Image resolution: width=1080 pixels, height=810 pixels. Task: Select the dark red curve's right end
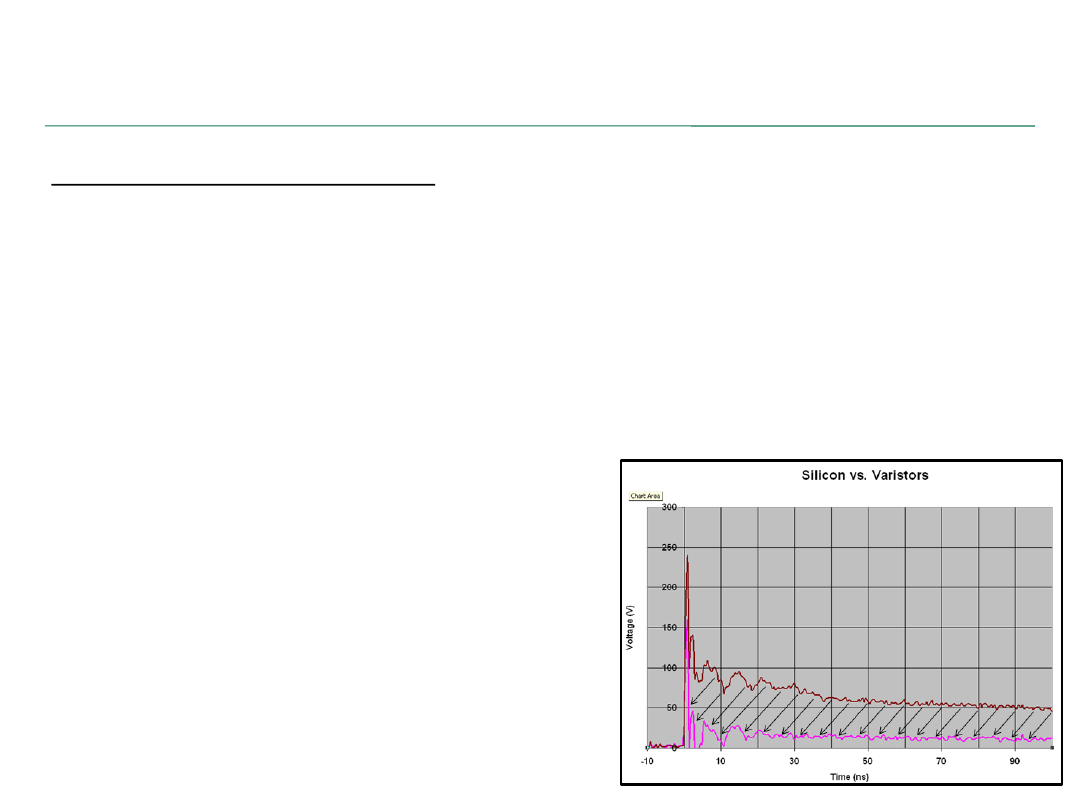[1050, 709]
